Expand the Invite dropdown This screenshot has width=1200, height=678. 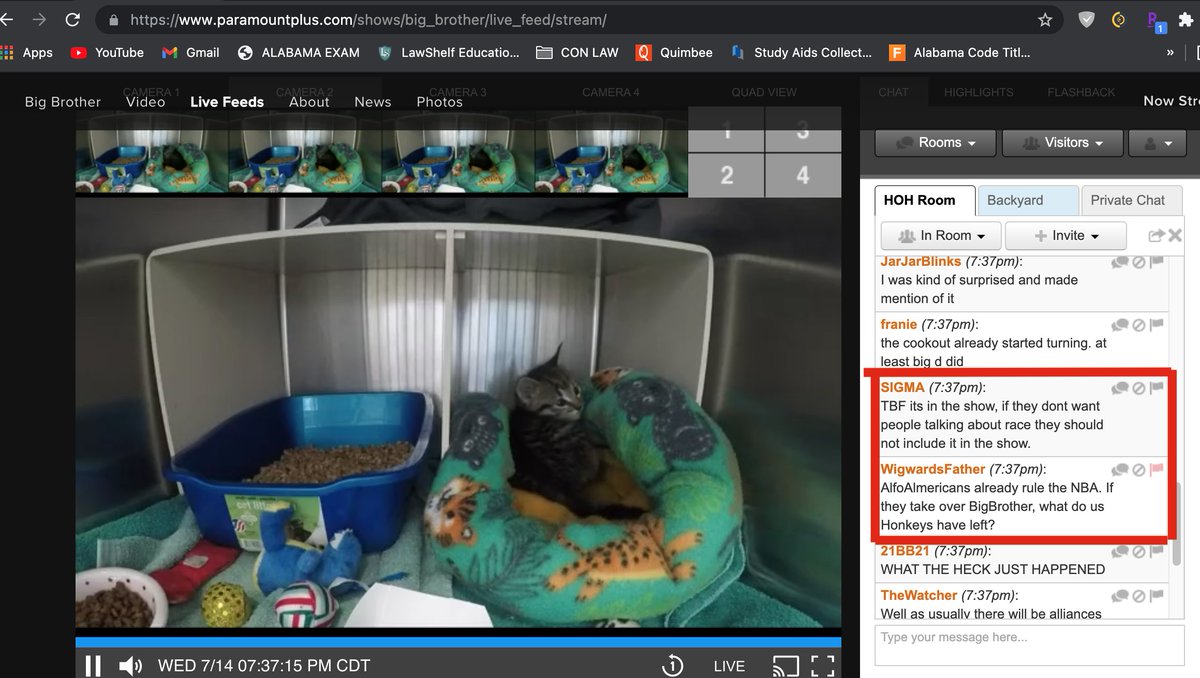tap(1066, 236)
